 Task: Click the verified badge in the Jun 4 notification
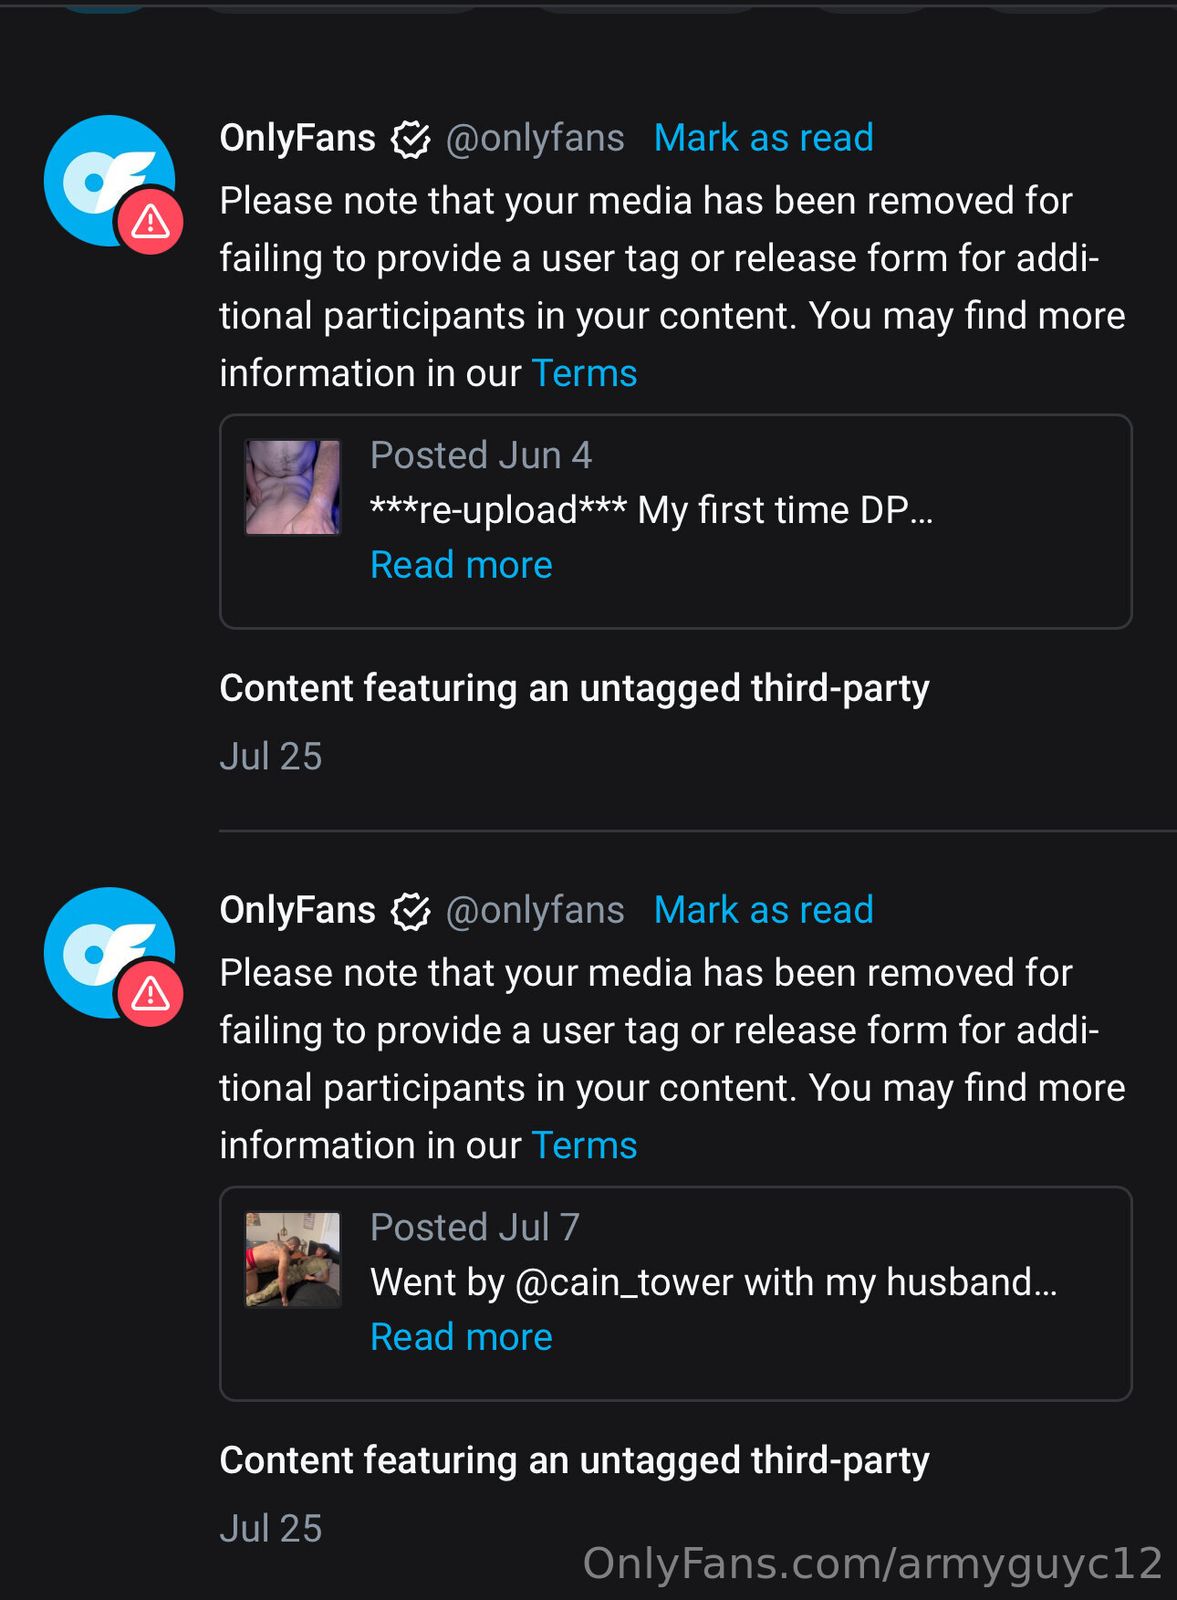(410, 139)
